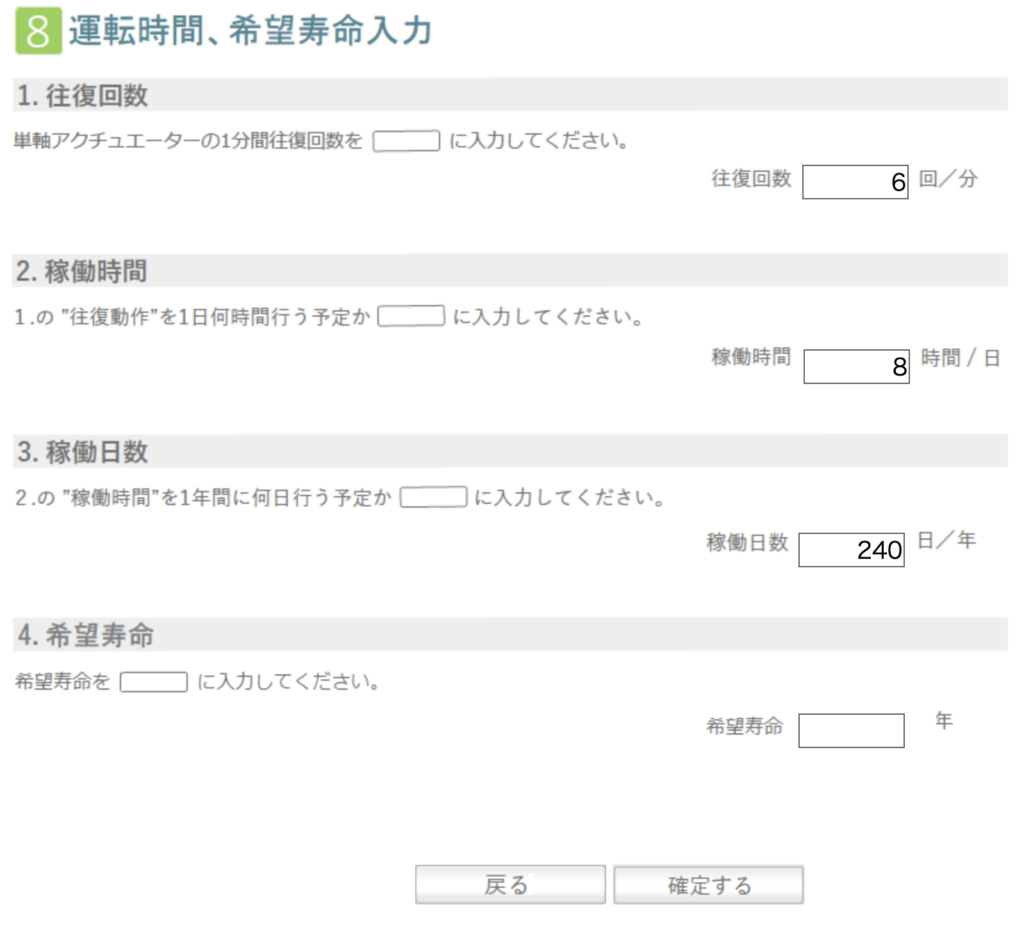Click the 2. 稼働時間 section header
The image size is (1024, 941).
coord(510,270)
